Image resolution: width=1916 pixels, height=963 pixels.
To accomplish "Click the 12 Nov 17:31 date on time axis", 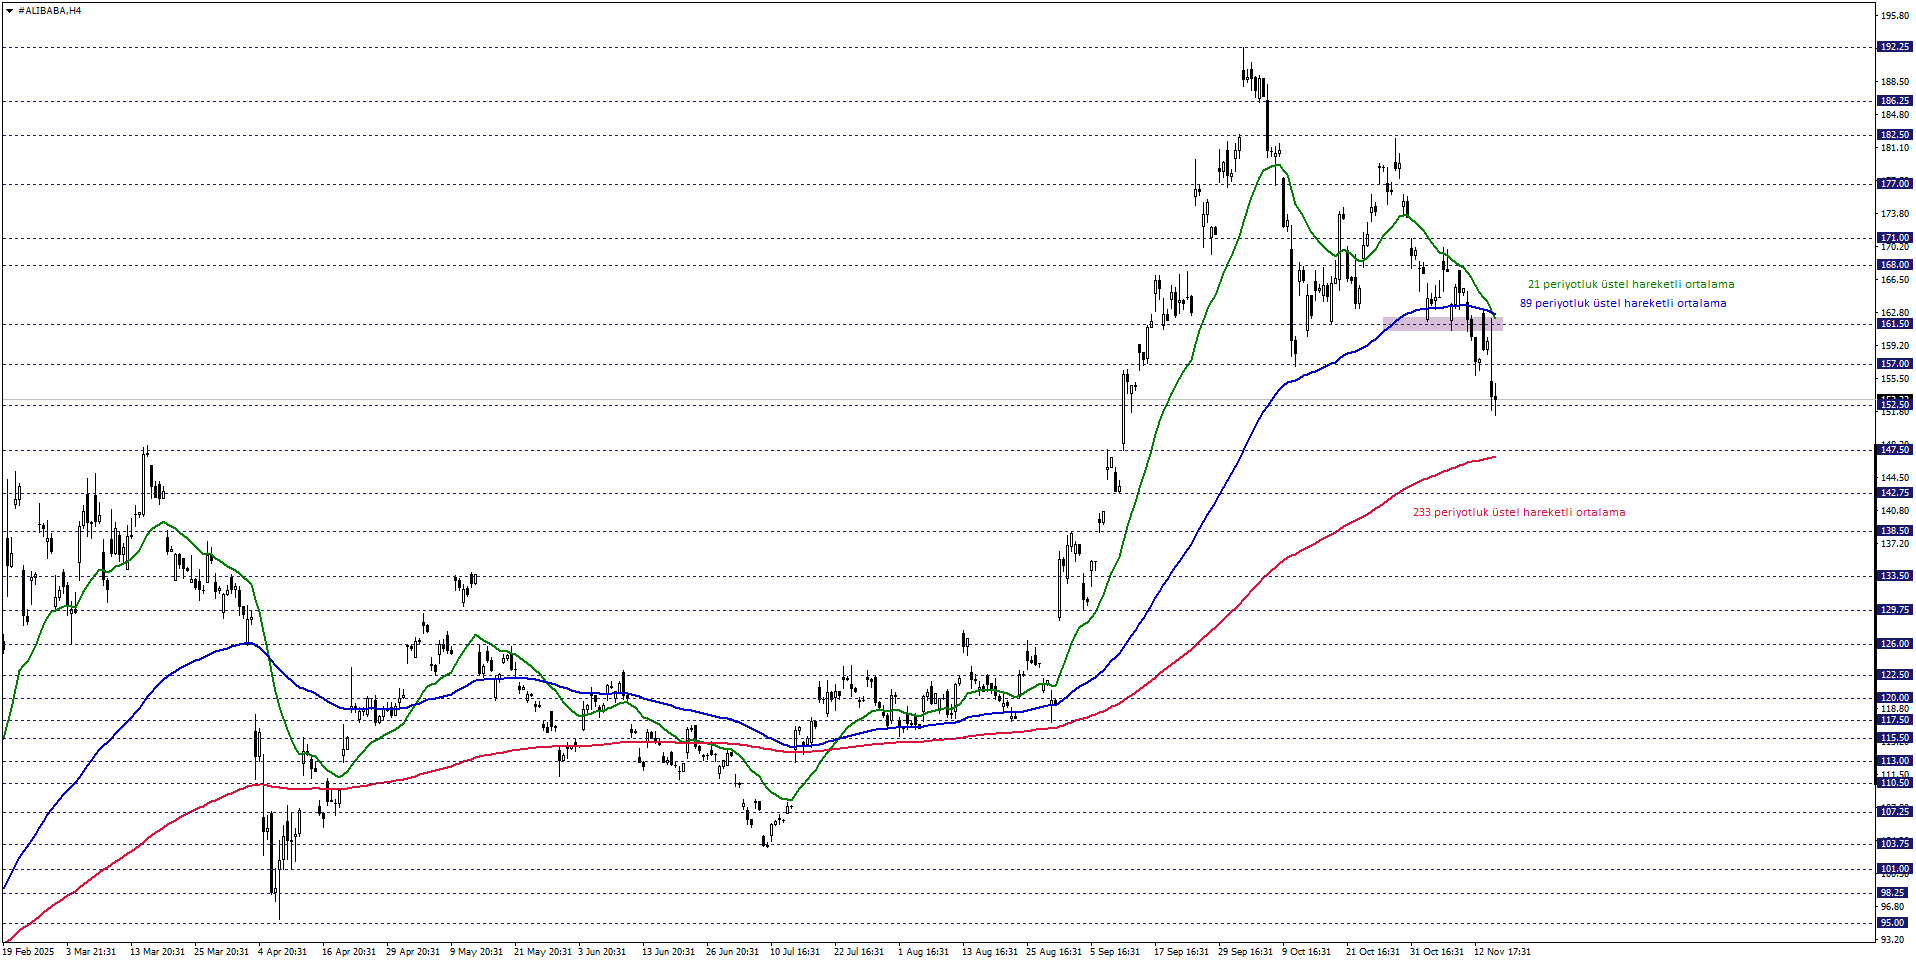I will coord(1502,952).
